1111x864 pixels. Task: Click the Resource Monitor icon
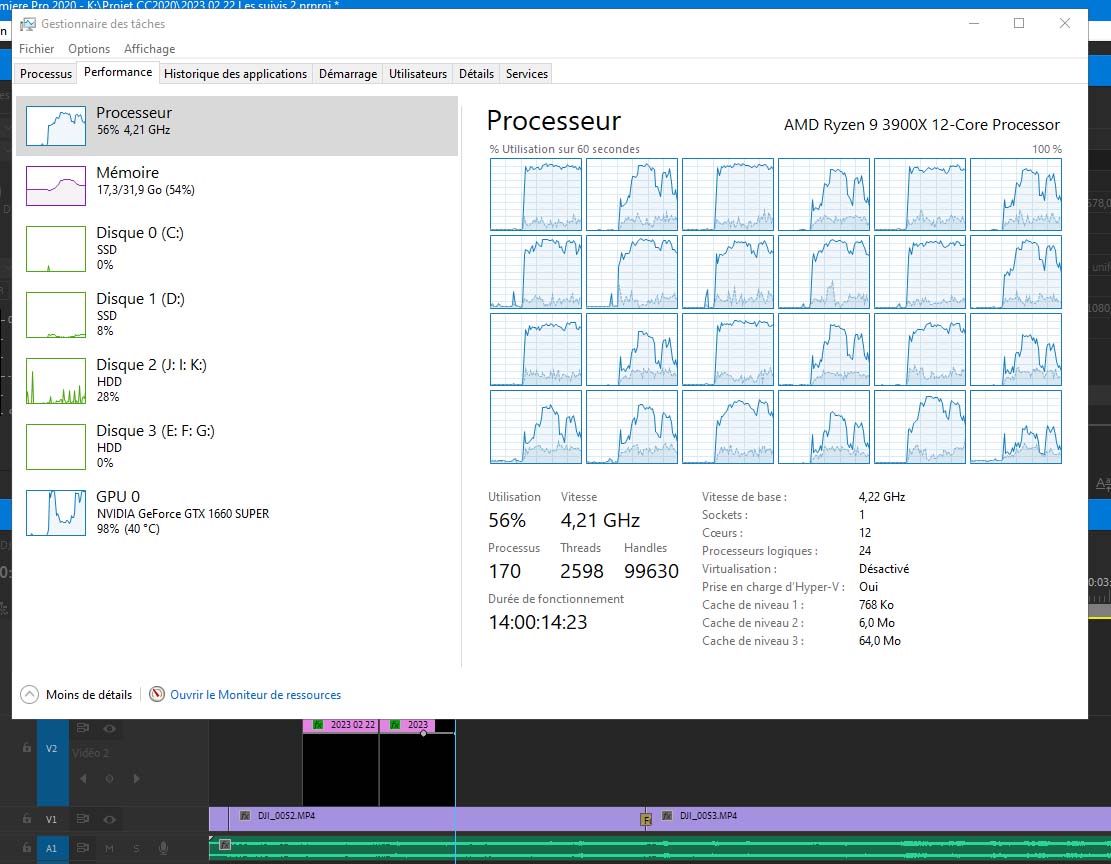click(x=157, y=694)
